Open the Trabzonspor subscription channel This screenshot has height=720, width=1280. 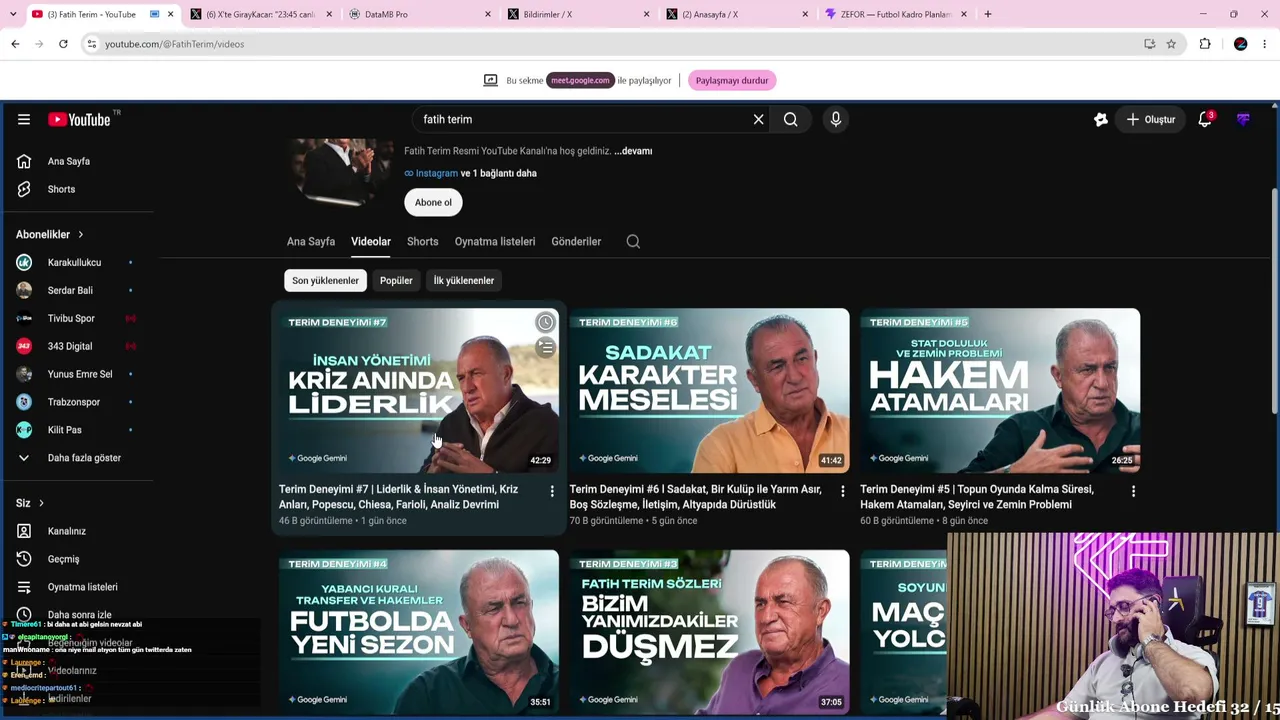[74, 402]
